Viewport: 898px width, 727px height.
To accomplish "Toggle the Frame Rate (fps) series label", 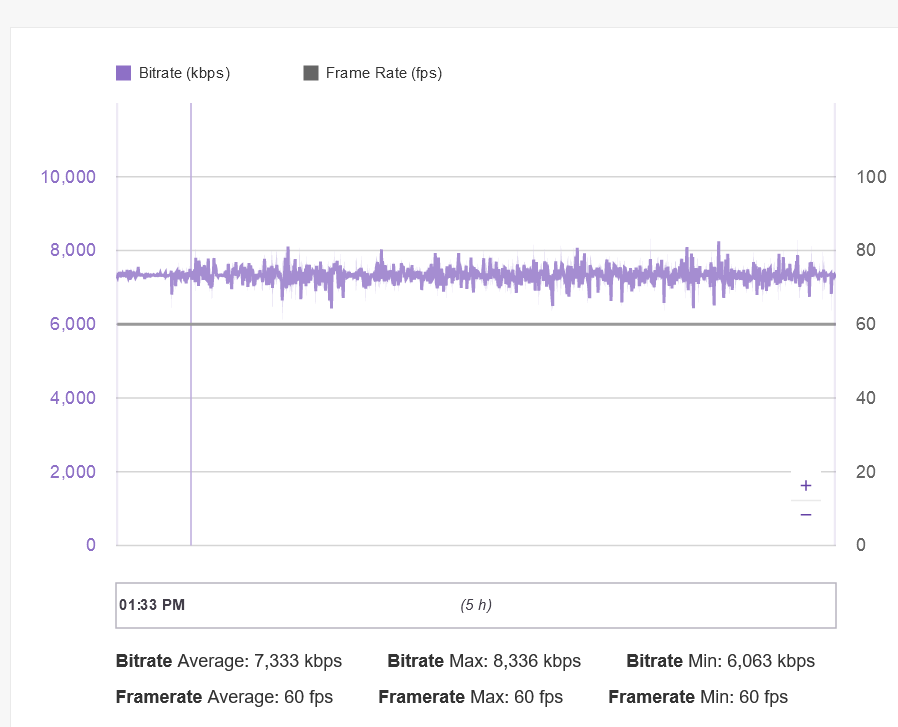I will [383, 73].
